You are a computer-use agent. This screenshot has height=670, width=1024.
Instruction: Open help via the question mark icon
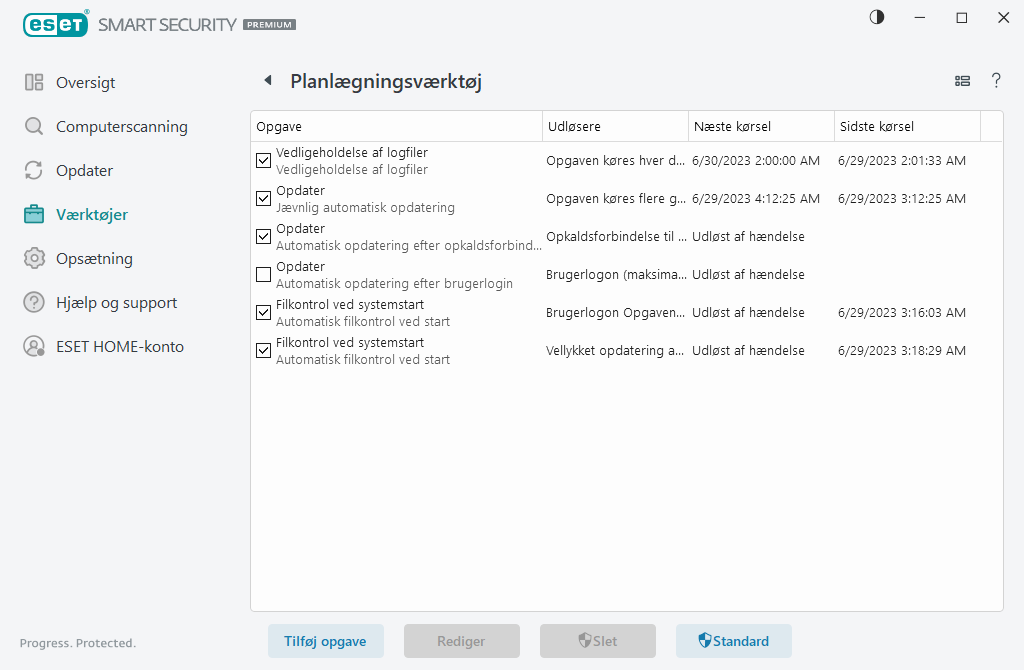[x=996, y=81]
